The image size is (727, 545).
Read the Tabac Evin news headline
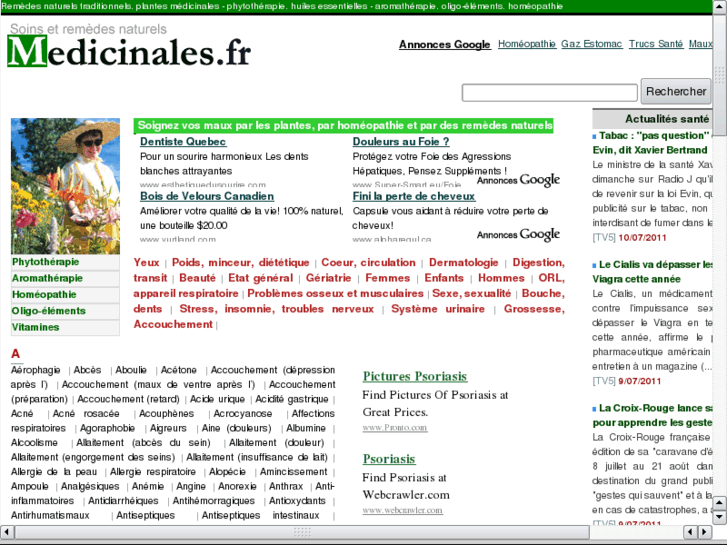(652, 143)
